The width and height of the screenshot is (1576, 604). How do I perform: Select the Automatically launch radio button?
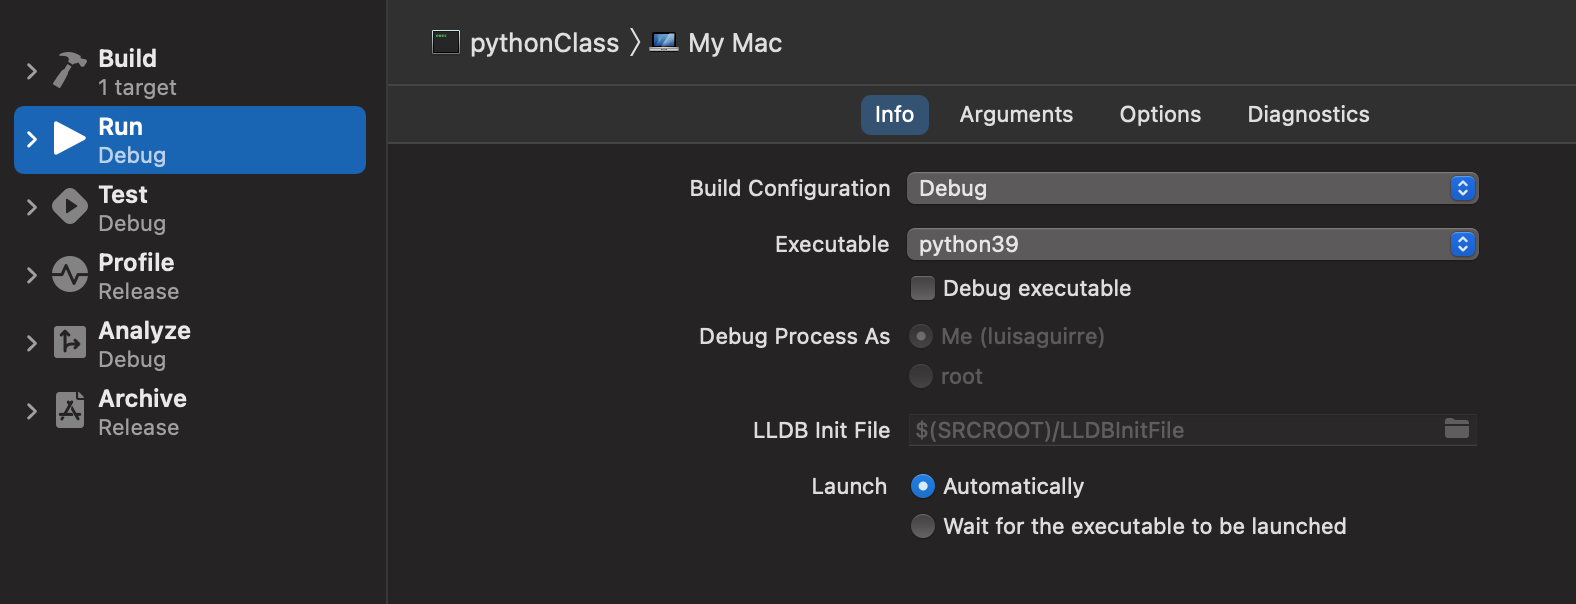coord(923,486)
